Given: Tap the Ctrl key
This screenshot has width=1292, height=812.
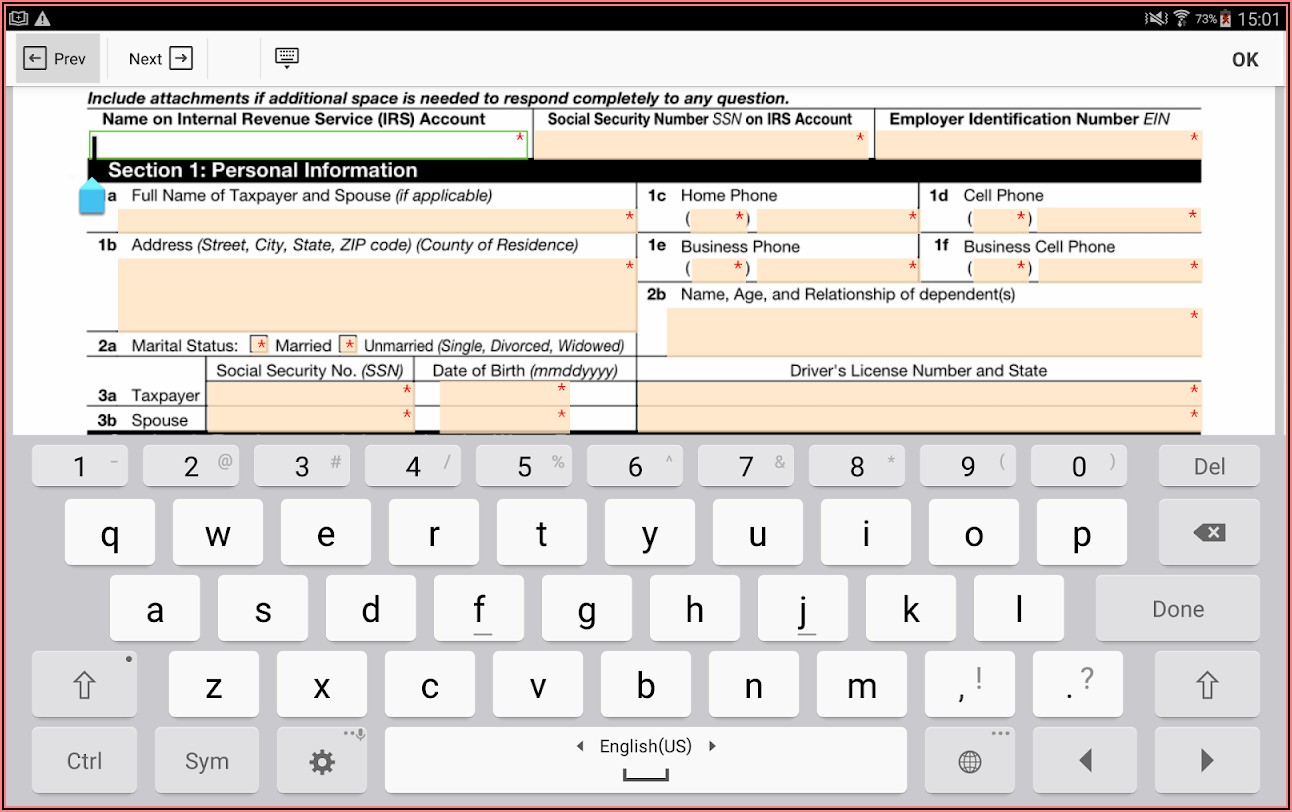Looking at the screenshot, I should coord(84,761).
